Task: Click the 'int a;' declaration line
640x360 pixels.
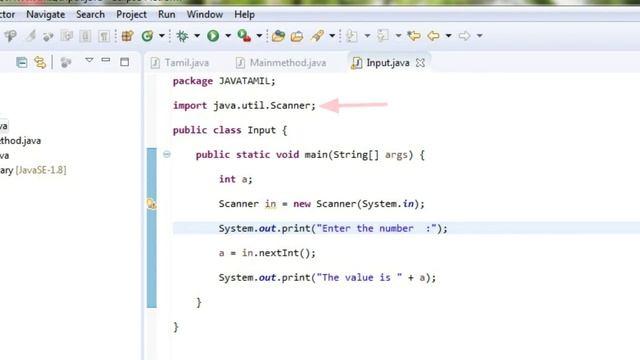Action: point(236,179)
